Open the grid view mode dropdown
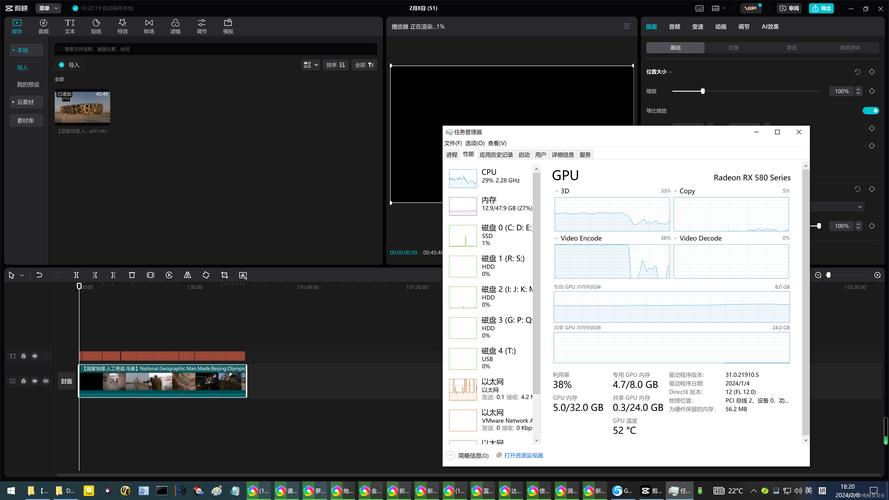The height and width of the screenshot is (500, 889). (x=310, y=65)
